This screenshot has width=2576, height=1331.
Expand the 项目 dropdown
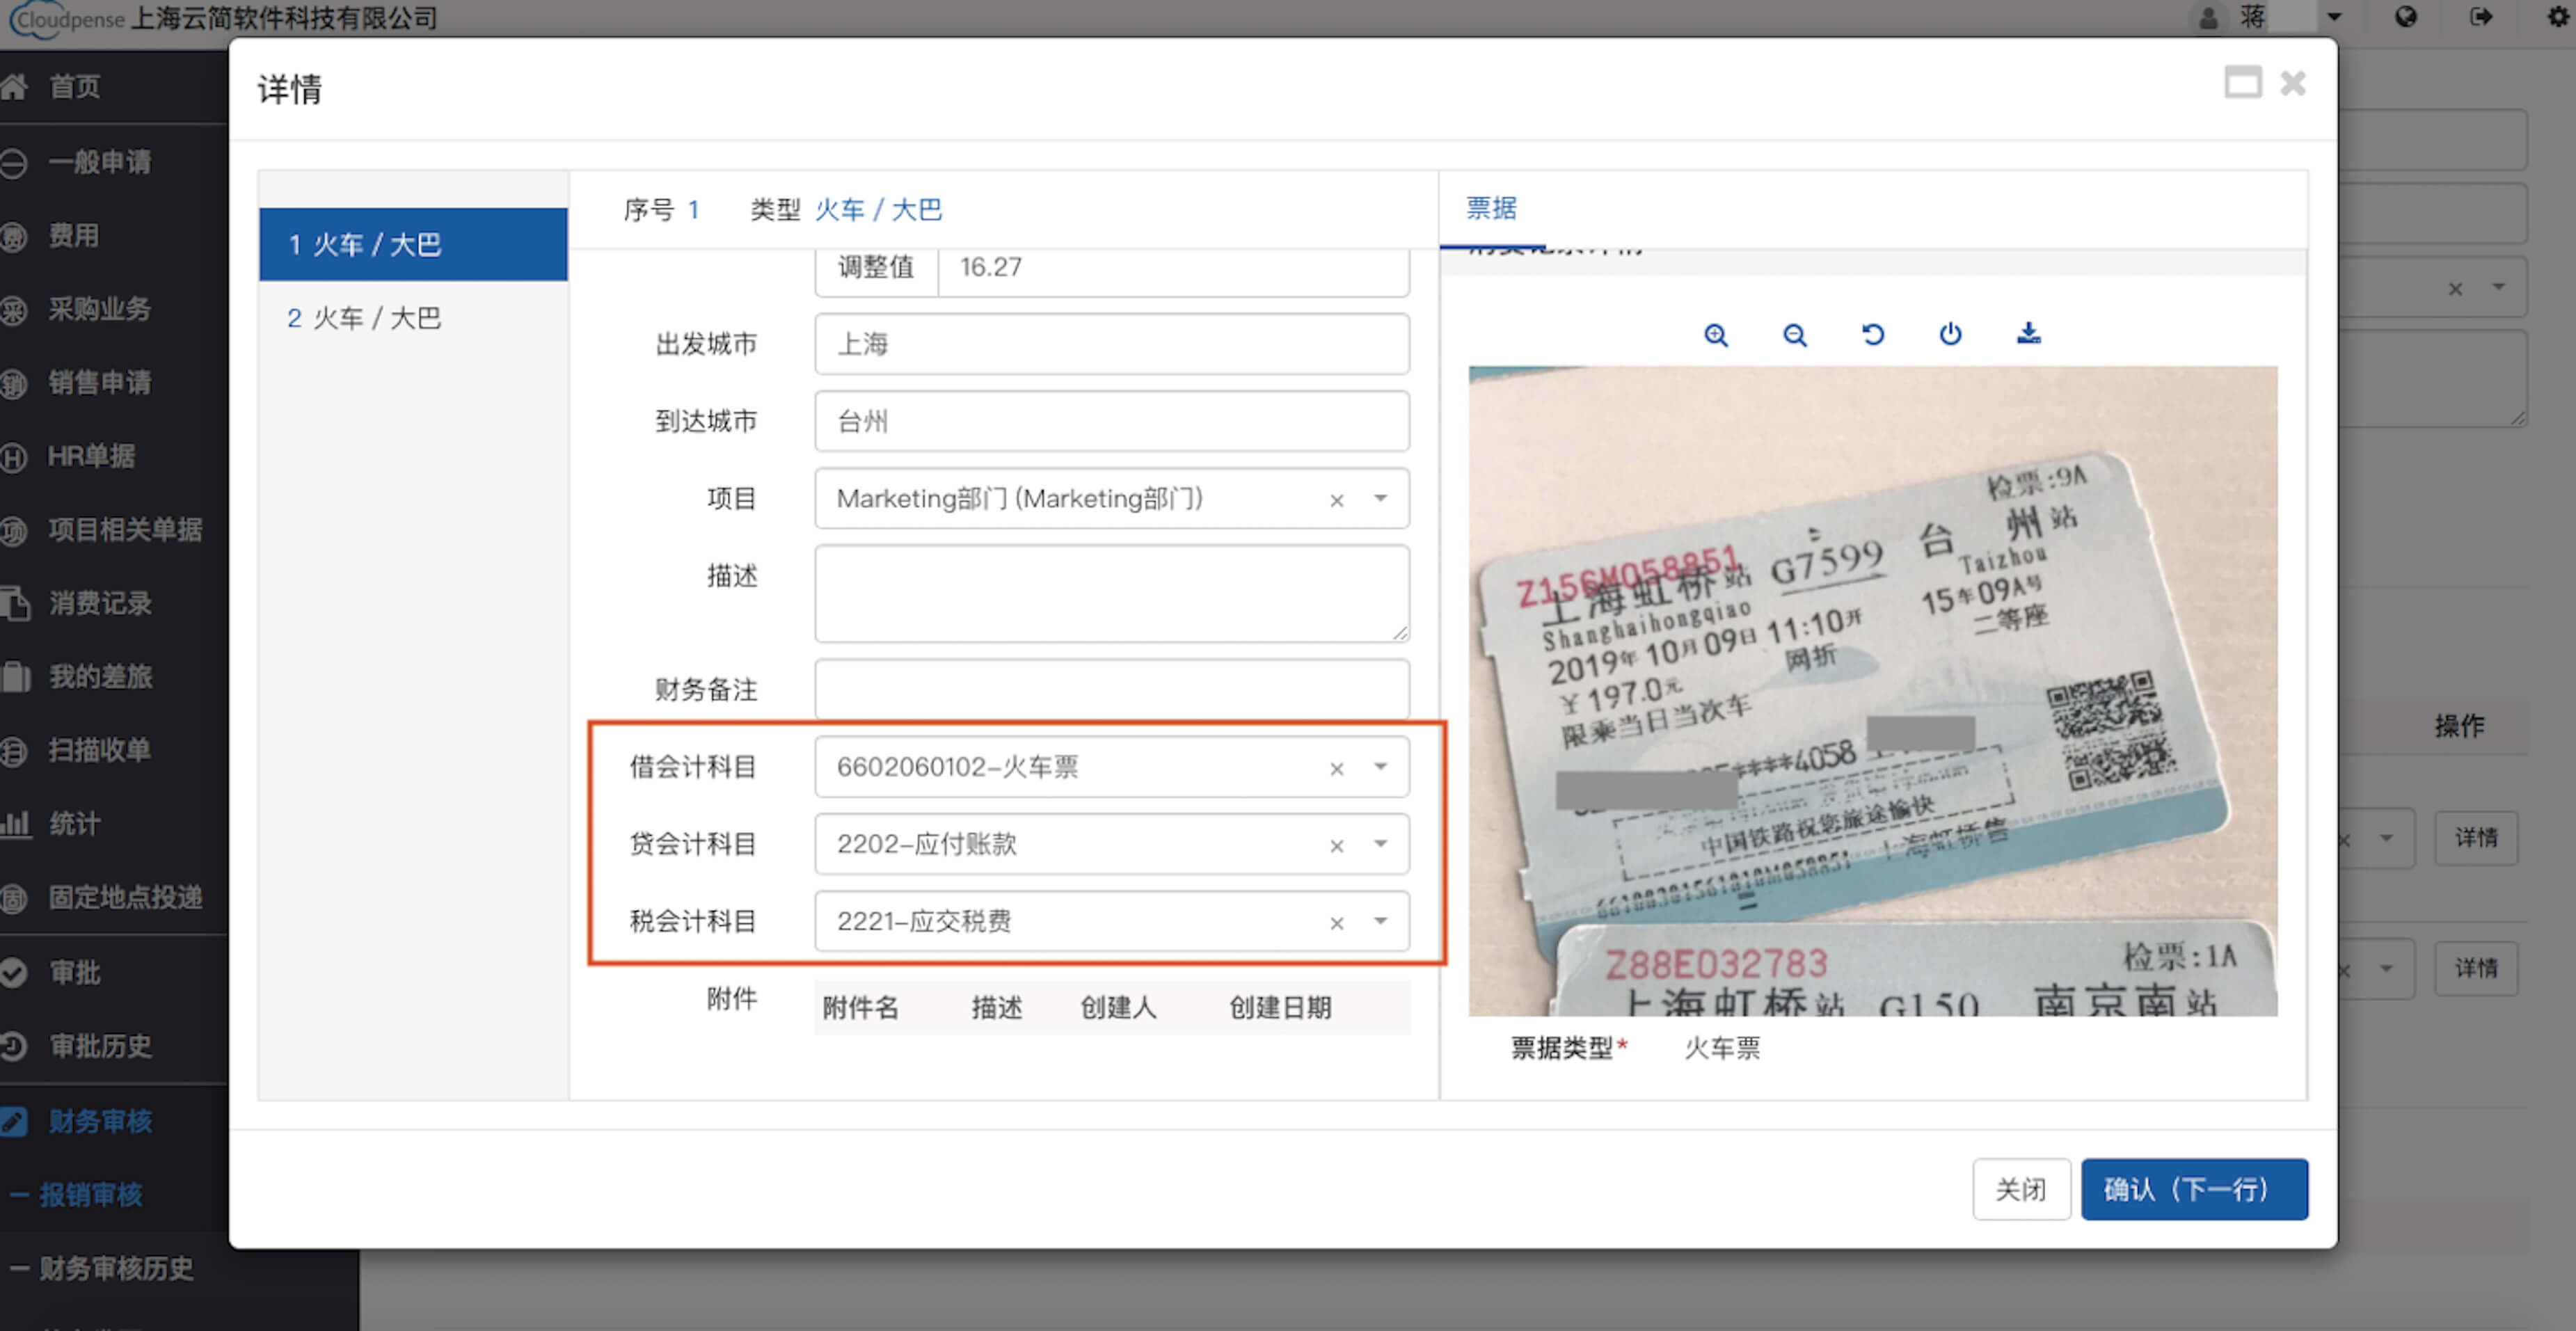coord(1380,499)
